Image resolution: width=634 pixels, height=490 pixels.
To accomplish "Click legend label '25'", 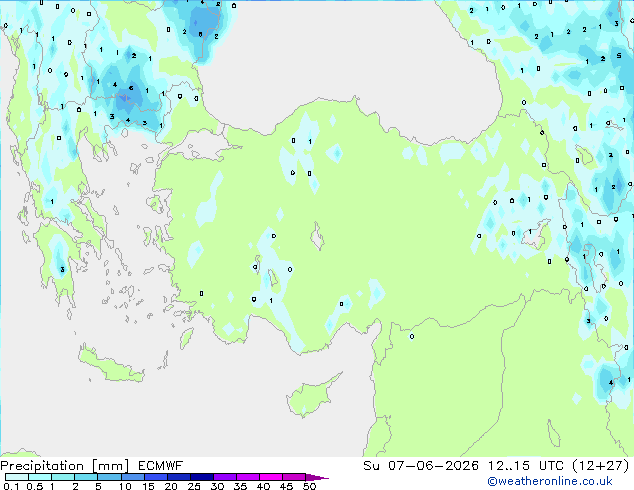I will [194, 486].
